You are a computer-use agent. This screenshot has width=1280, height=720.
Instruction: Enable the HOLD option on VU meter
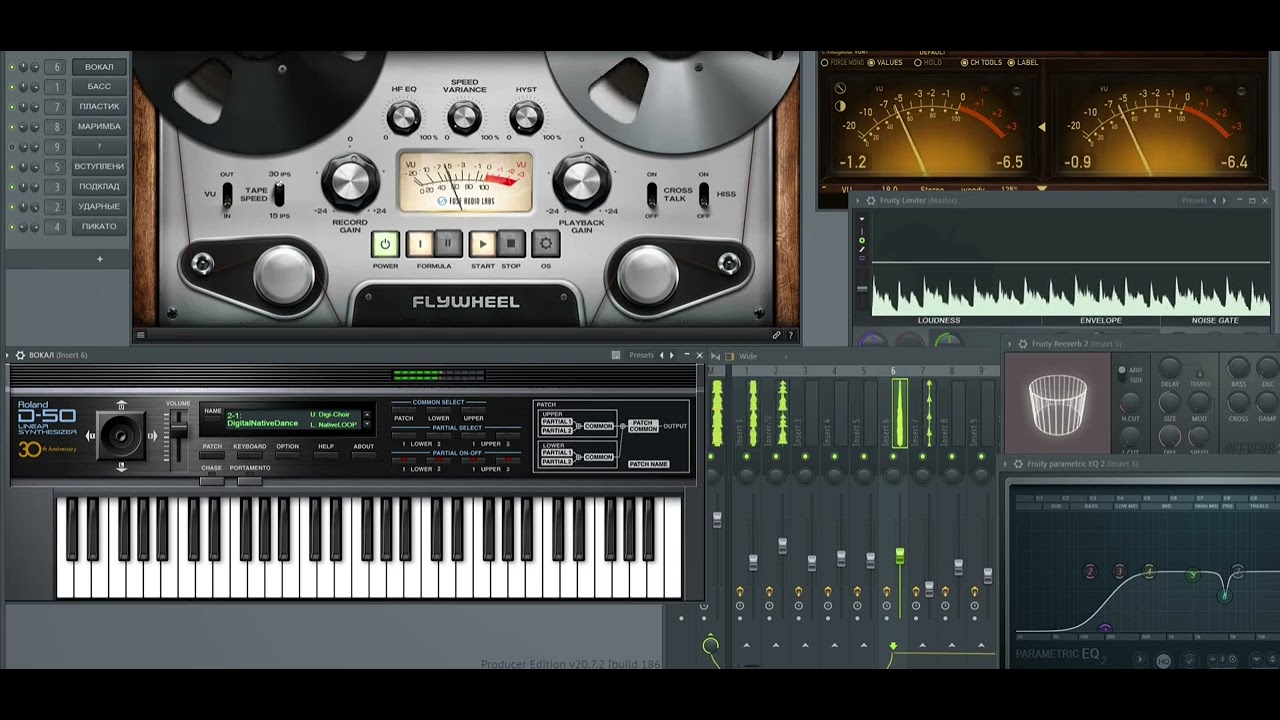pos(928,62)
